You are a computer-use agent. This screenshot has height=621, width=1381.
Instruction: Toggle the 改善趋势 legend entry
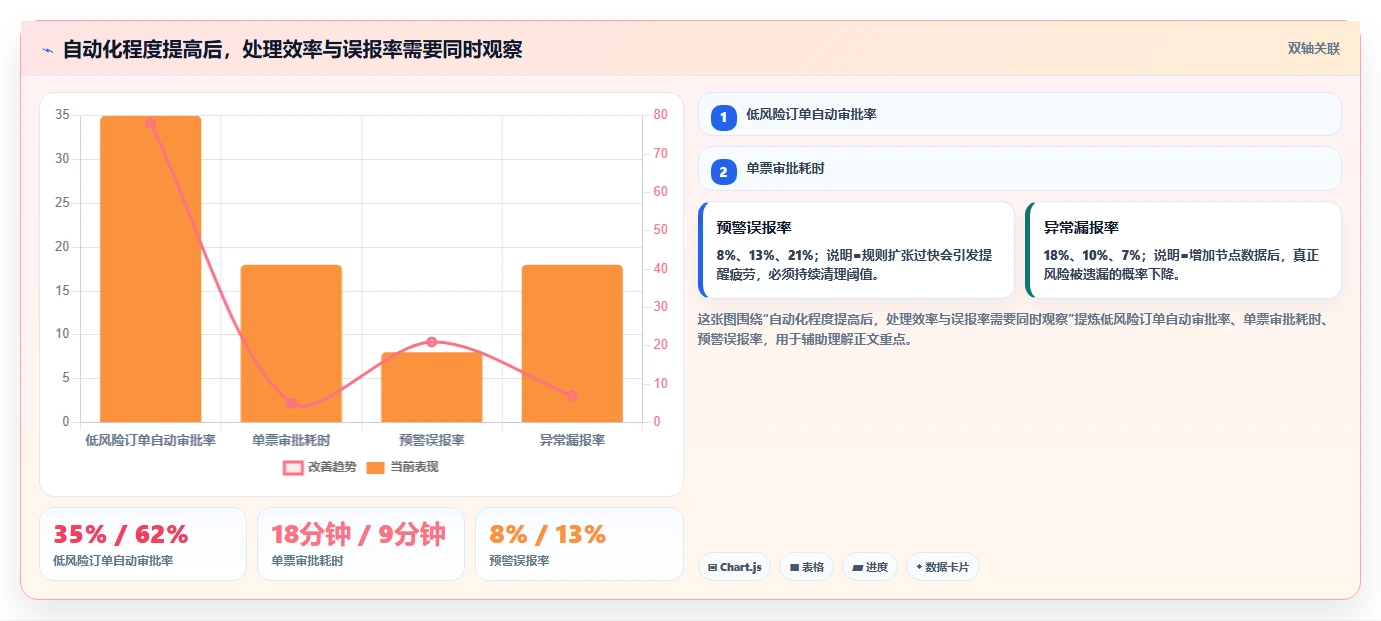pos(320,467)
